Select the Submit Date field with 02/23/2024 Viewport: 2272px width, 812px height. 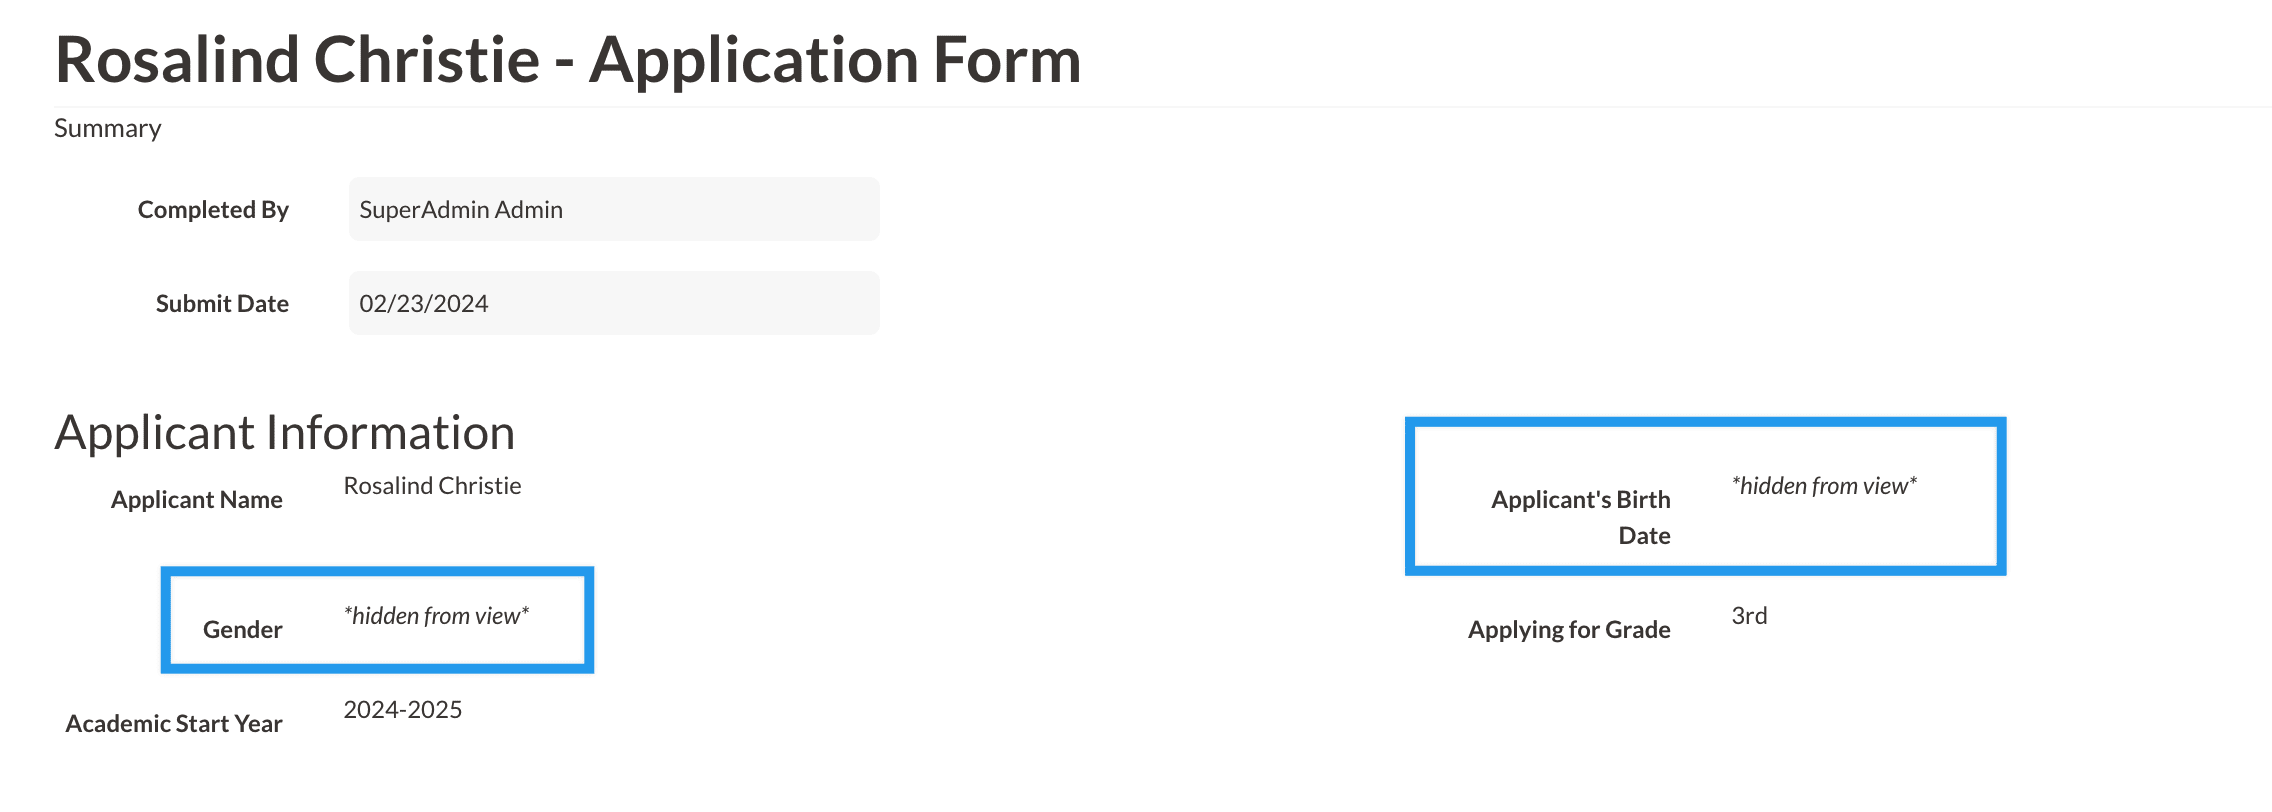coord(613,303)
